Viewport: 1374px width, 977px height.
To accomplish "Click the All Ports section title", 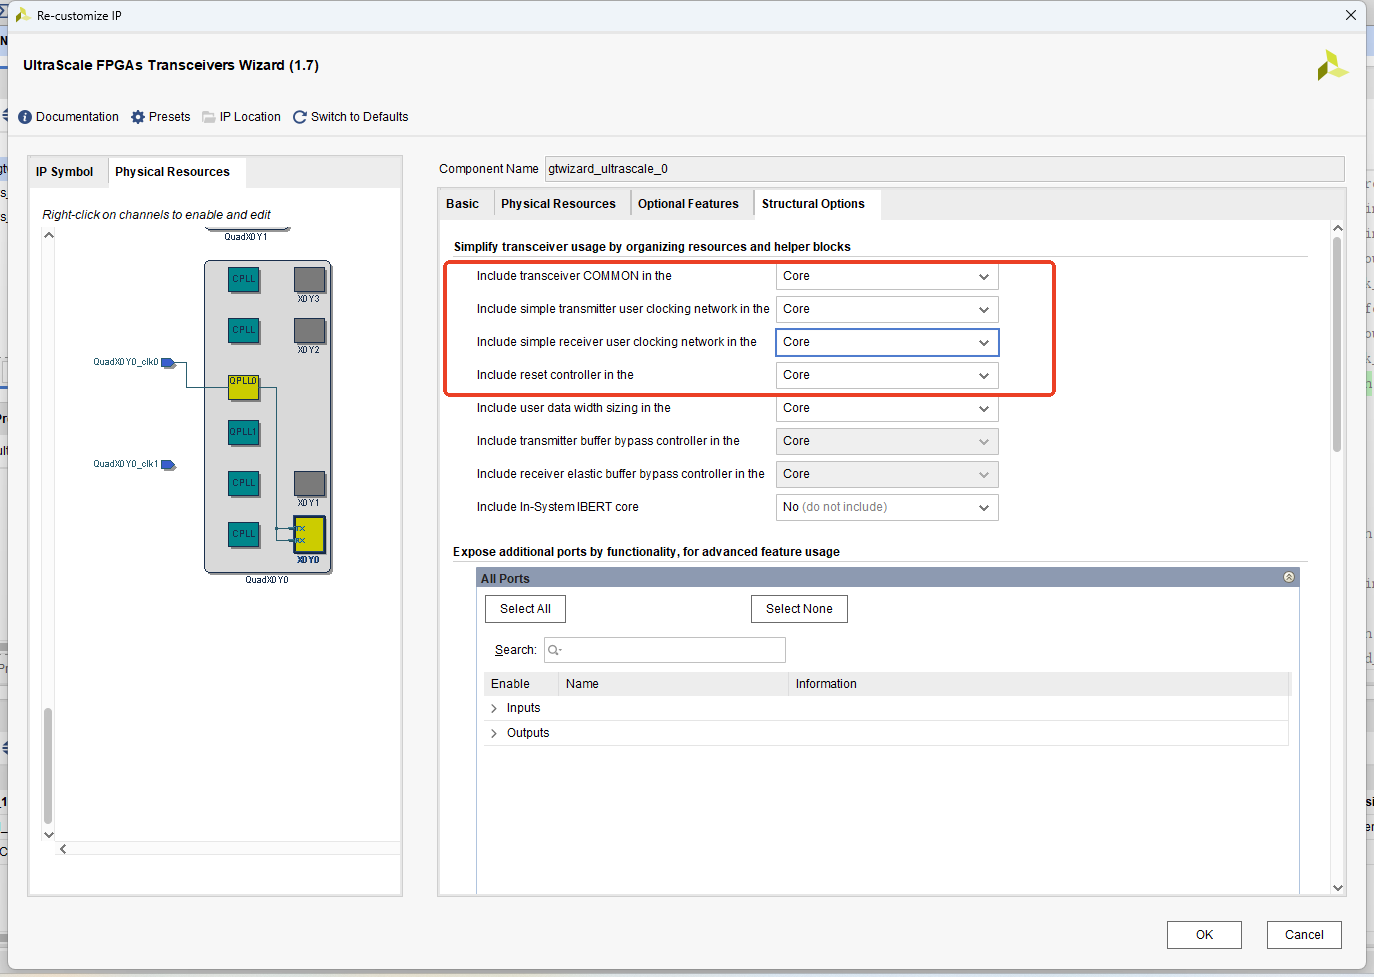I will (x=505, y=578).
